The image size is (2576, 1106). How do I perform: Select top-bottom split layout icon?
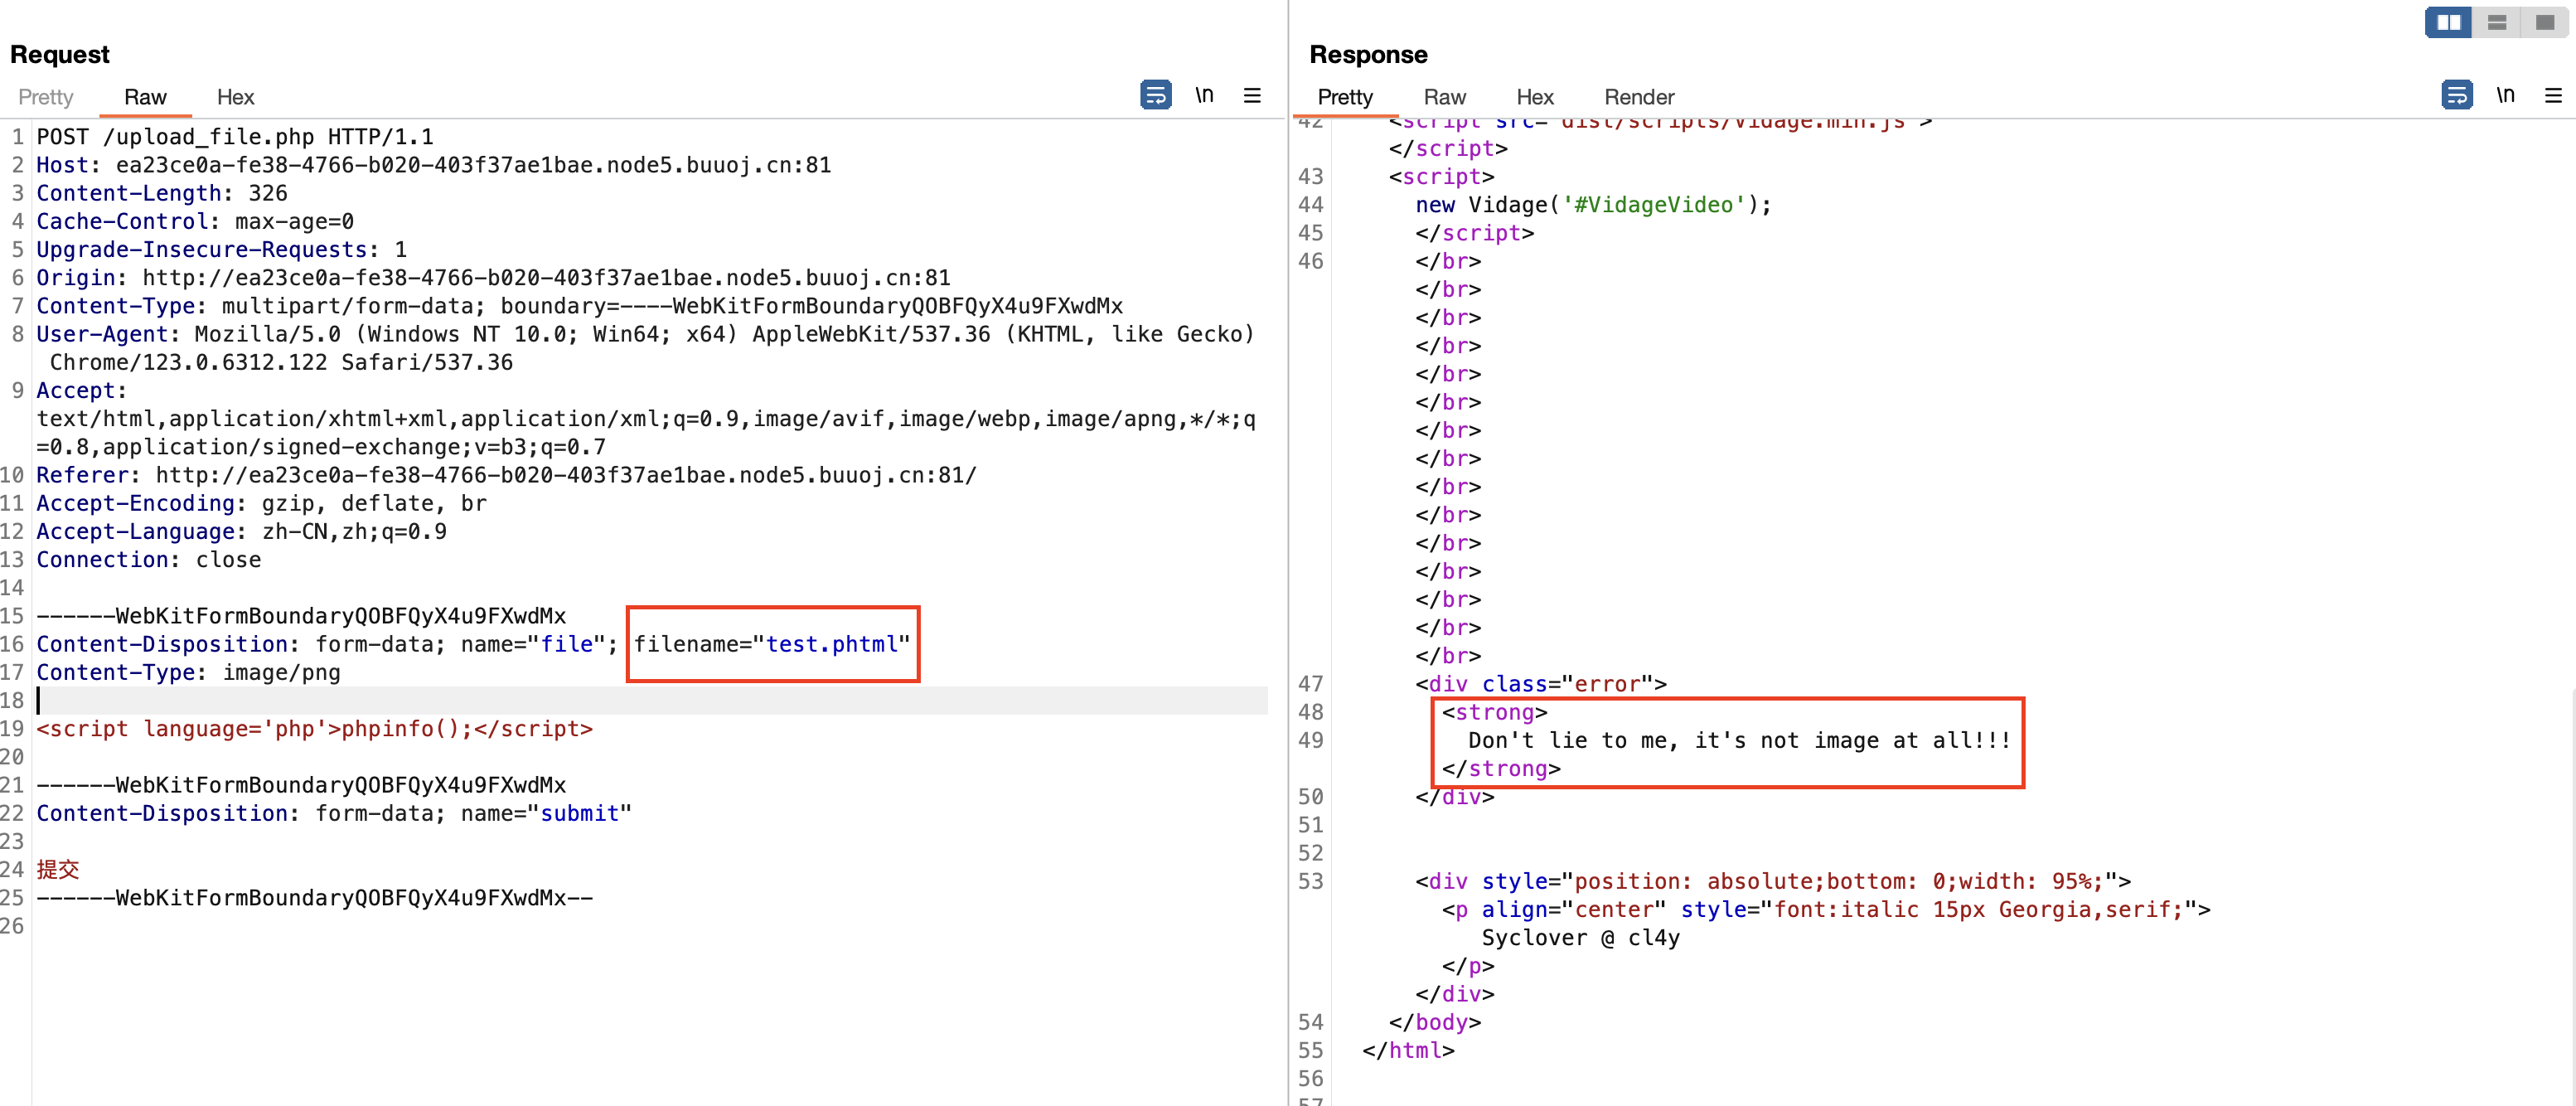point(2497,22)
